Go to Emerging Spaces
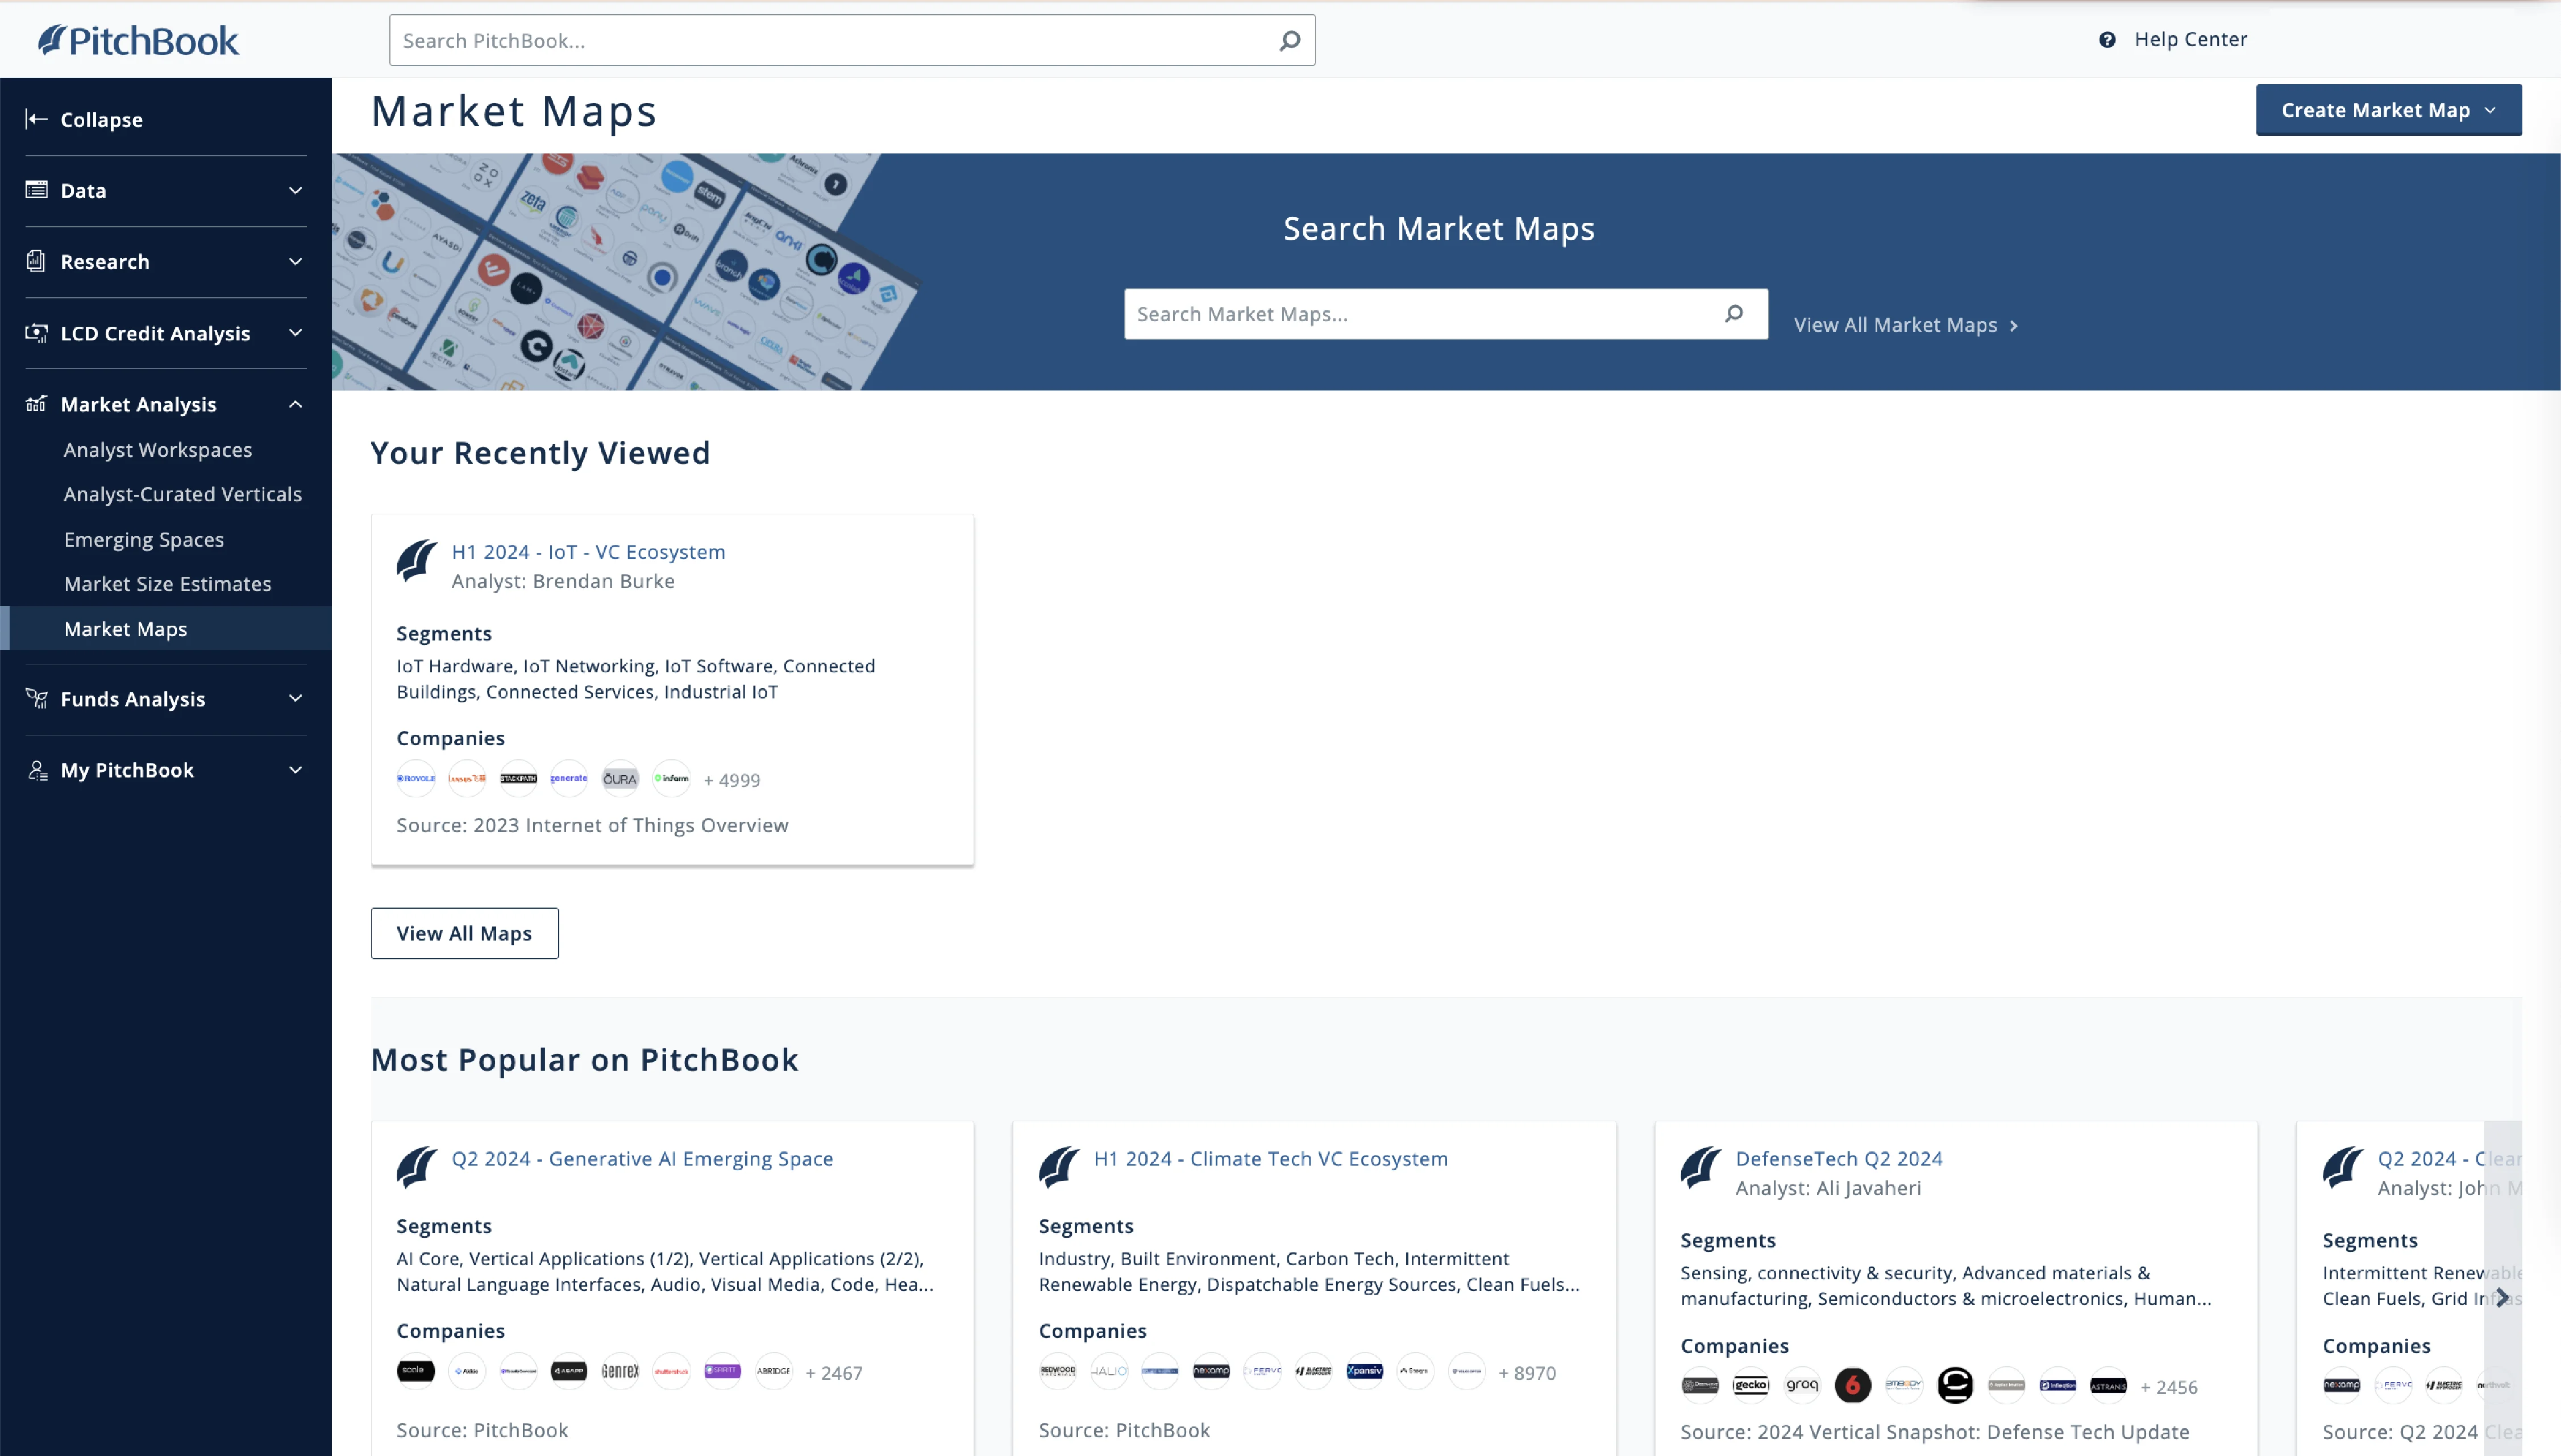The height and width of the screenshot is (1456, 2561). (x=144, y=539)
